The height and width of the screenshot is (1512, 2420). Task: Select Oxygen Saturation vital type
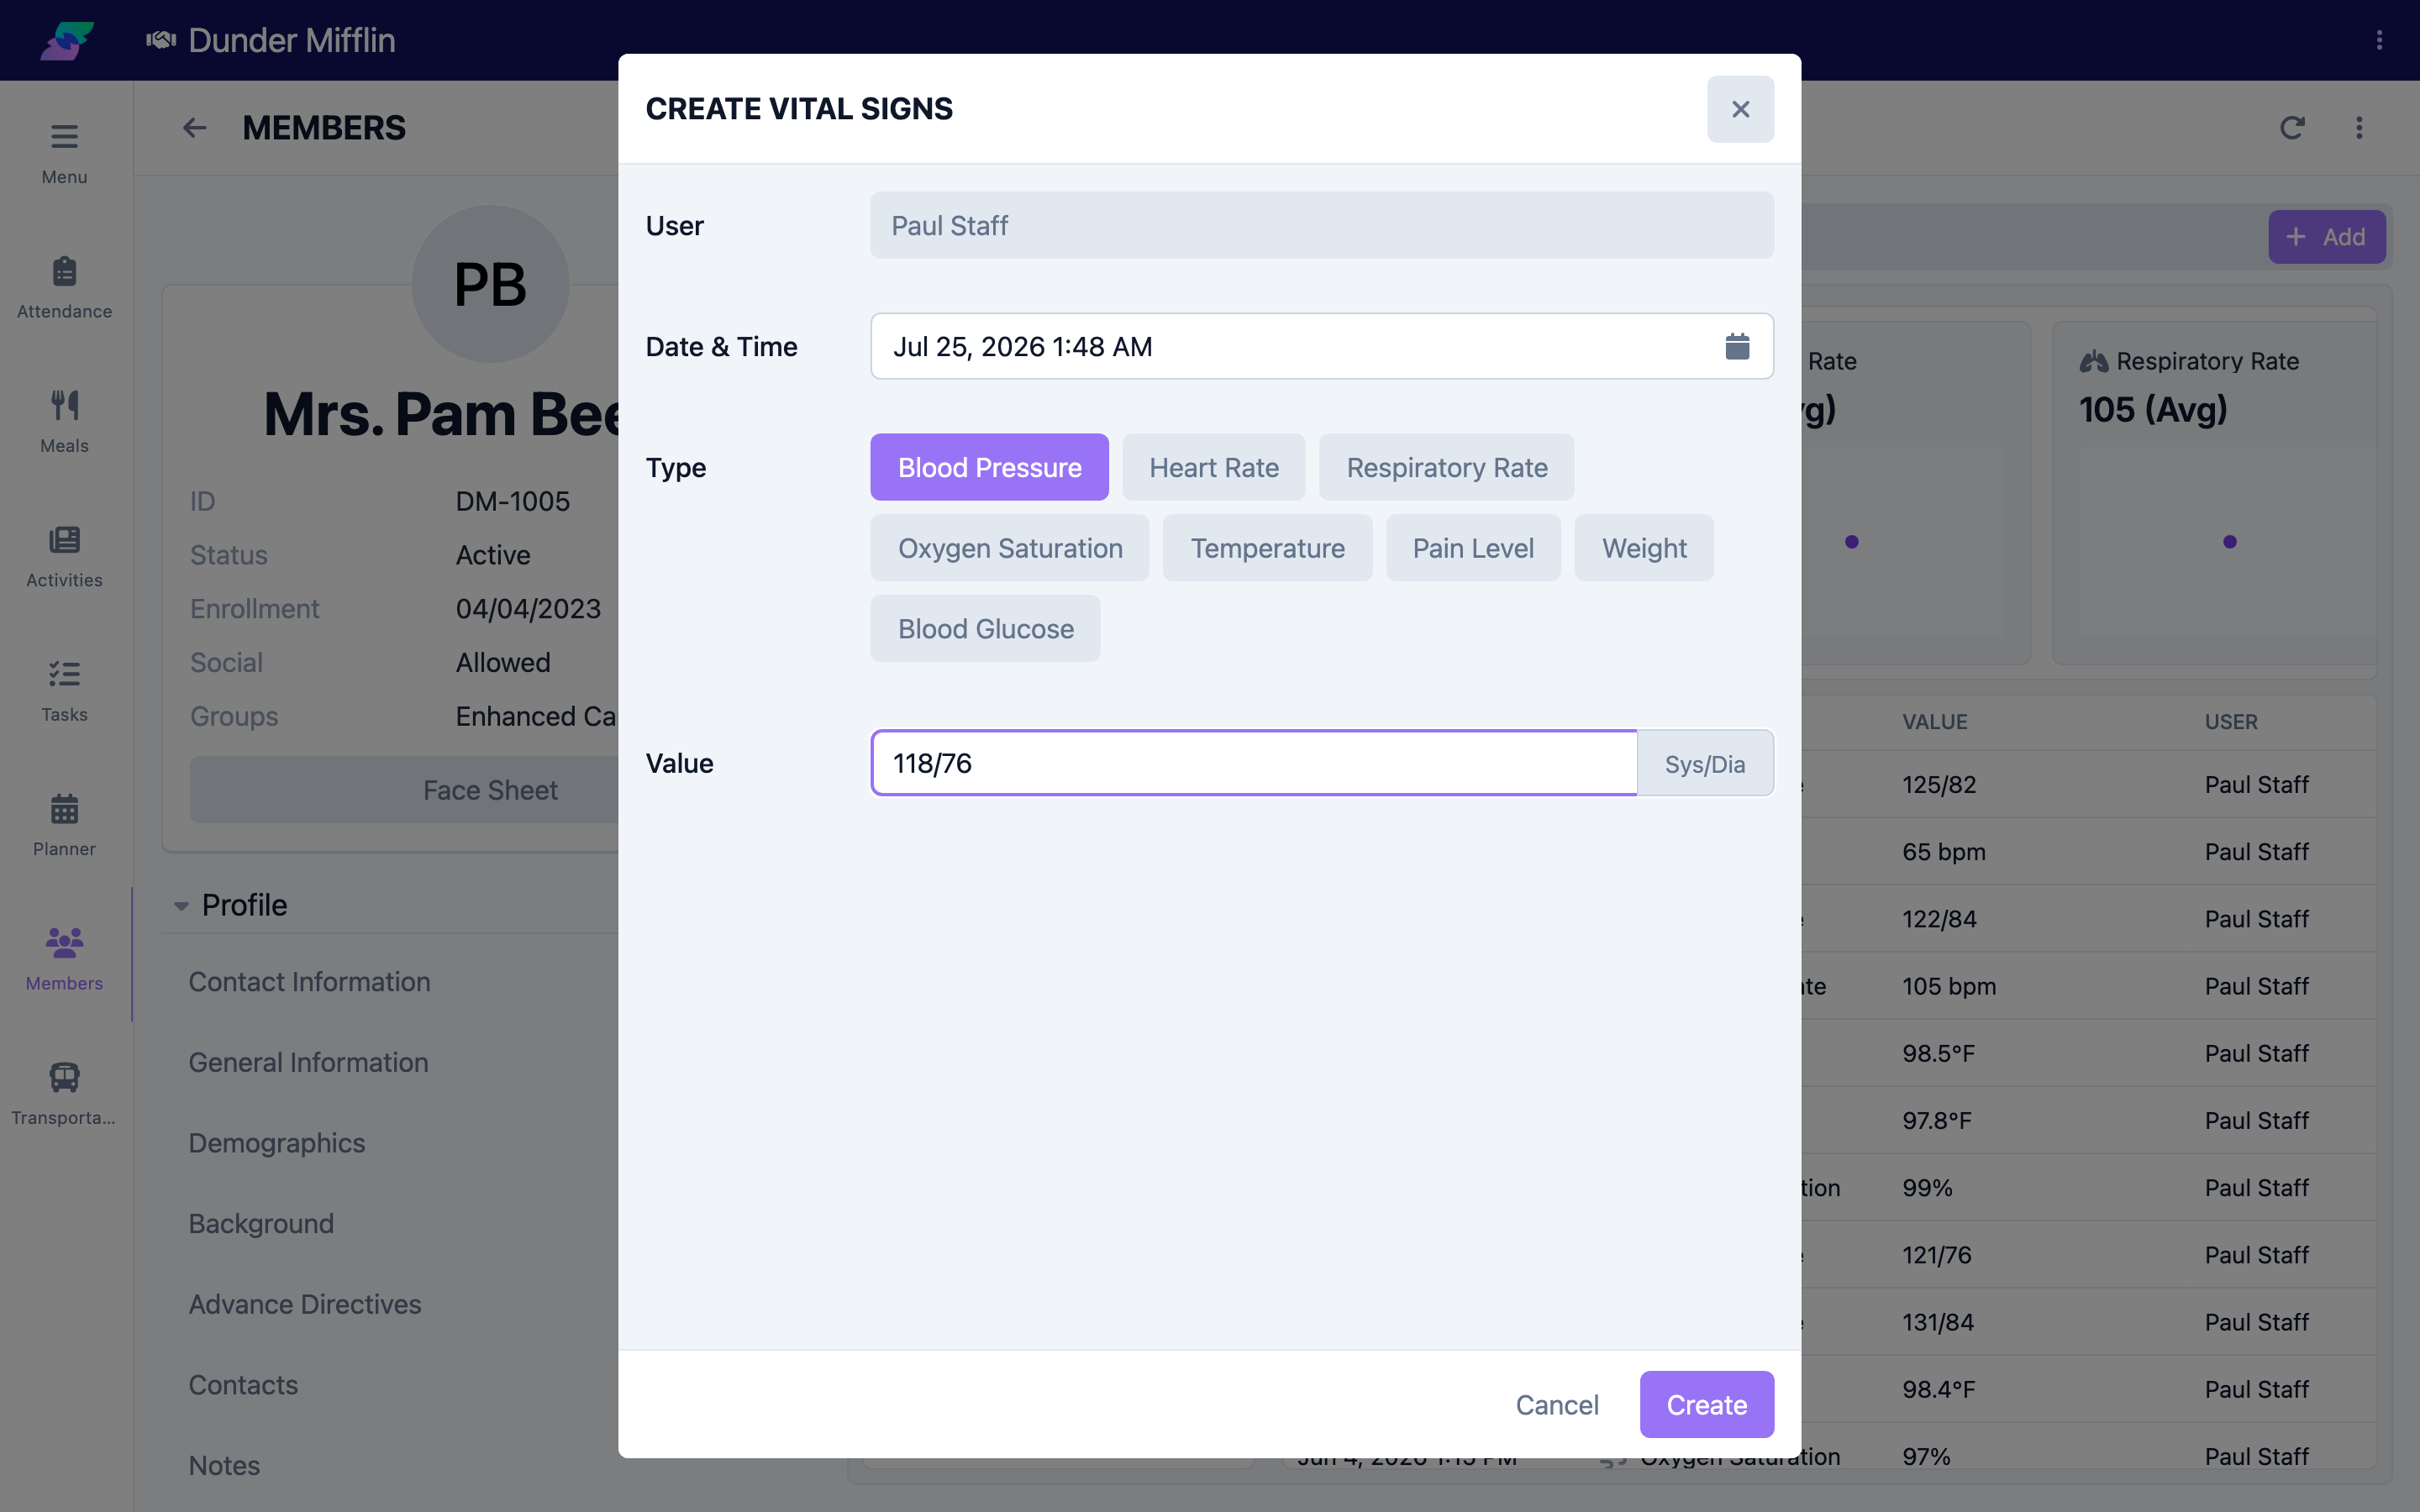tap(1010, 548)
